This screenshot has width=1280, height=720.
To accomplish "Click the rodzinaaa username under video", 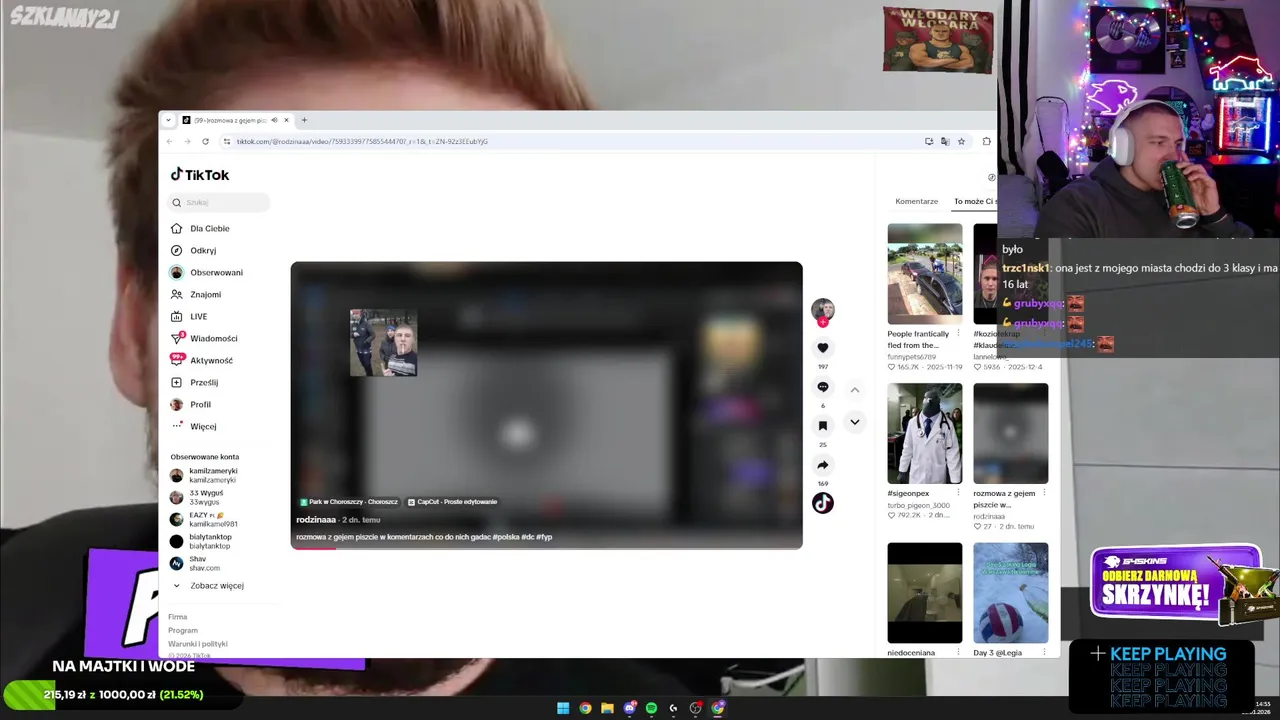I will pos(316,520).
